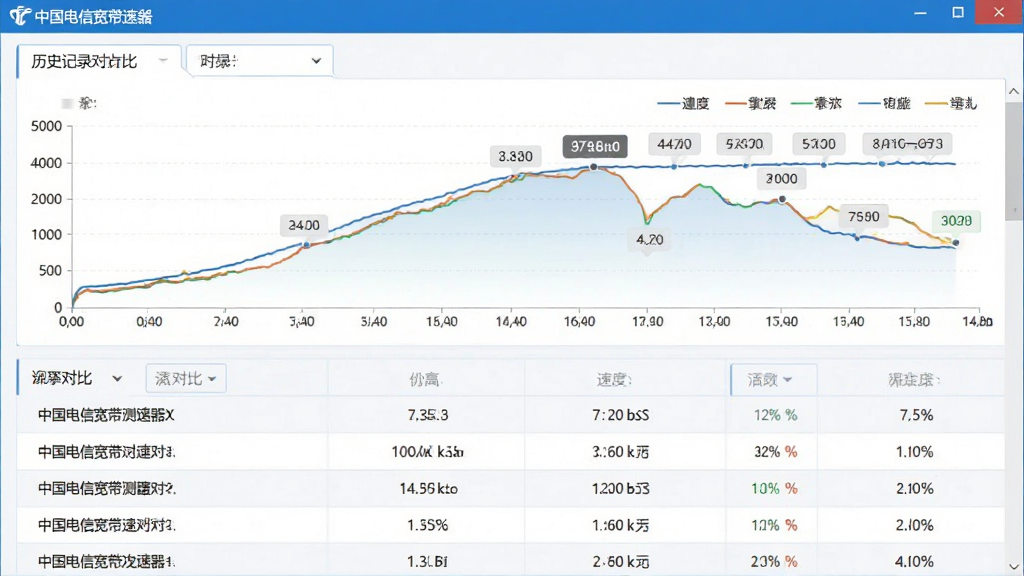1024x576 pixels.
Task: Open the dropdown next to the history tab
Action: 260,61
